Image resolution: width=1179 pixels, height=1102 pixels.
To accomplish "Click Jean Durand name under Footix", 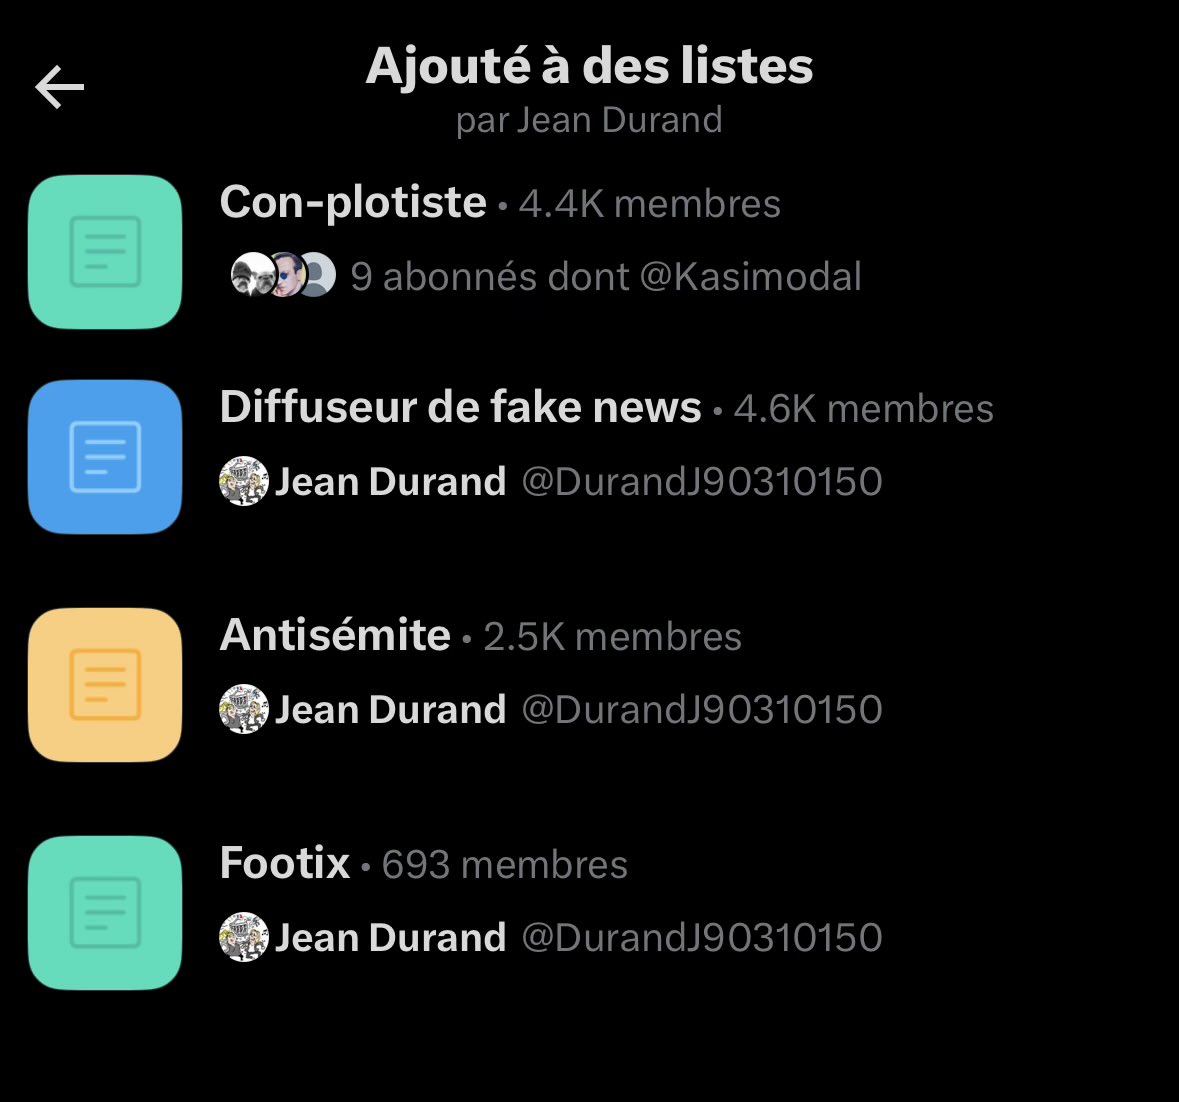I will pyautogui.click(x=390, y=937).
